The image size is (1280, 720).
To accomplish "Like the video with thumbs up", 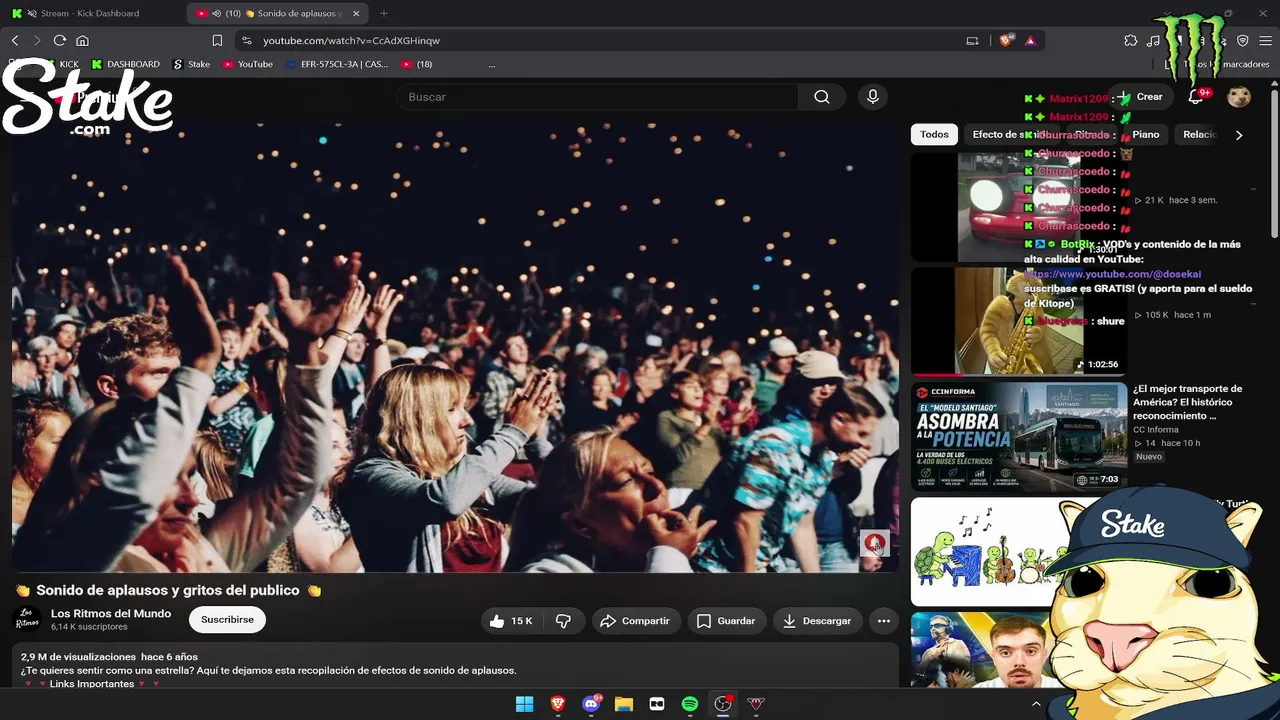I will coord(511,621).
